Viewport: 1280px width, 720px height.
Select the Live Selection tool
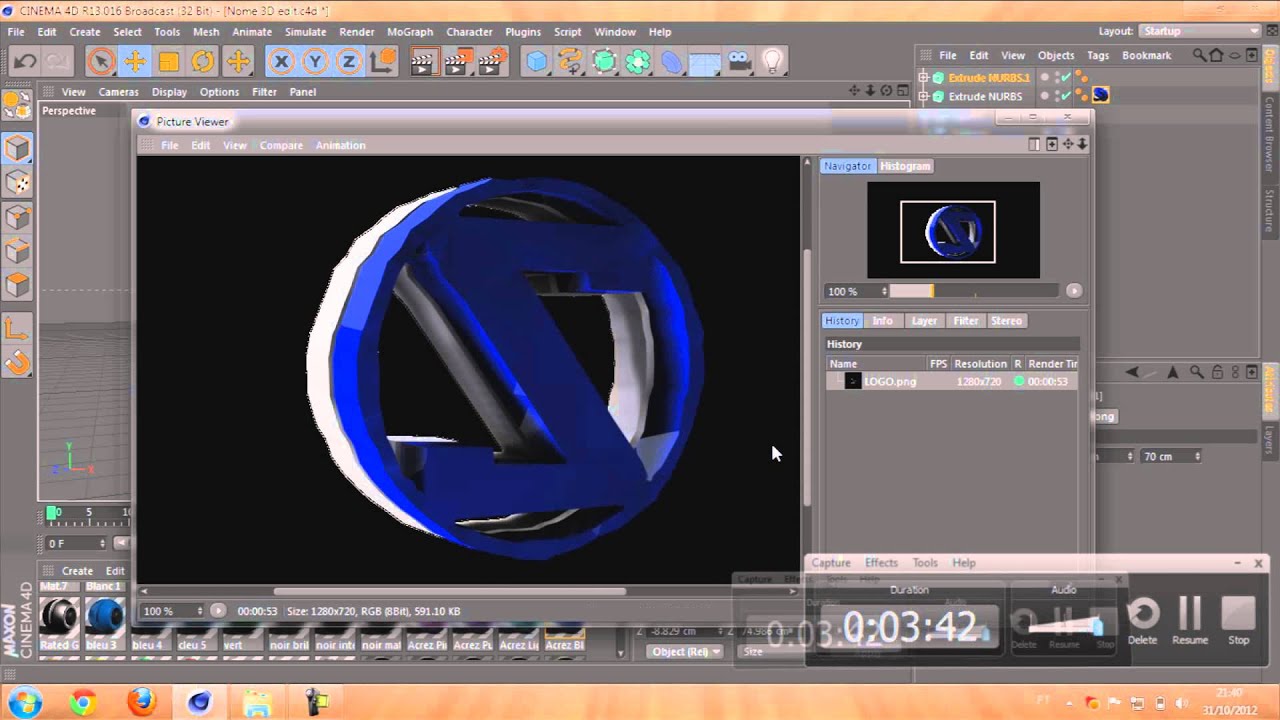(100, 62)
